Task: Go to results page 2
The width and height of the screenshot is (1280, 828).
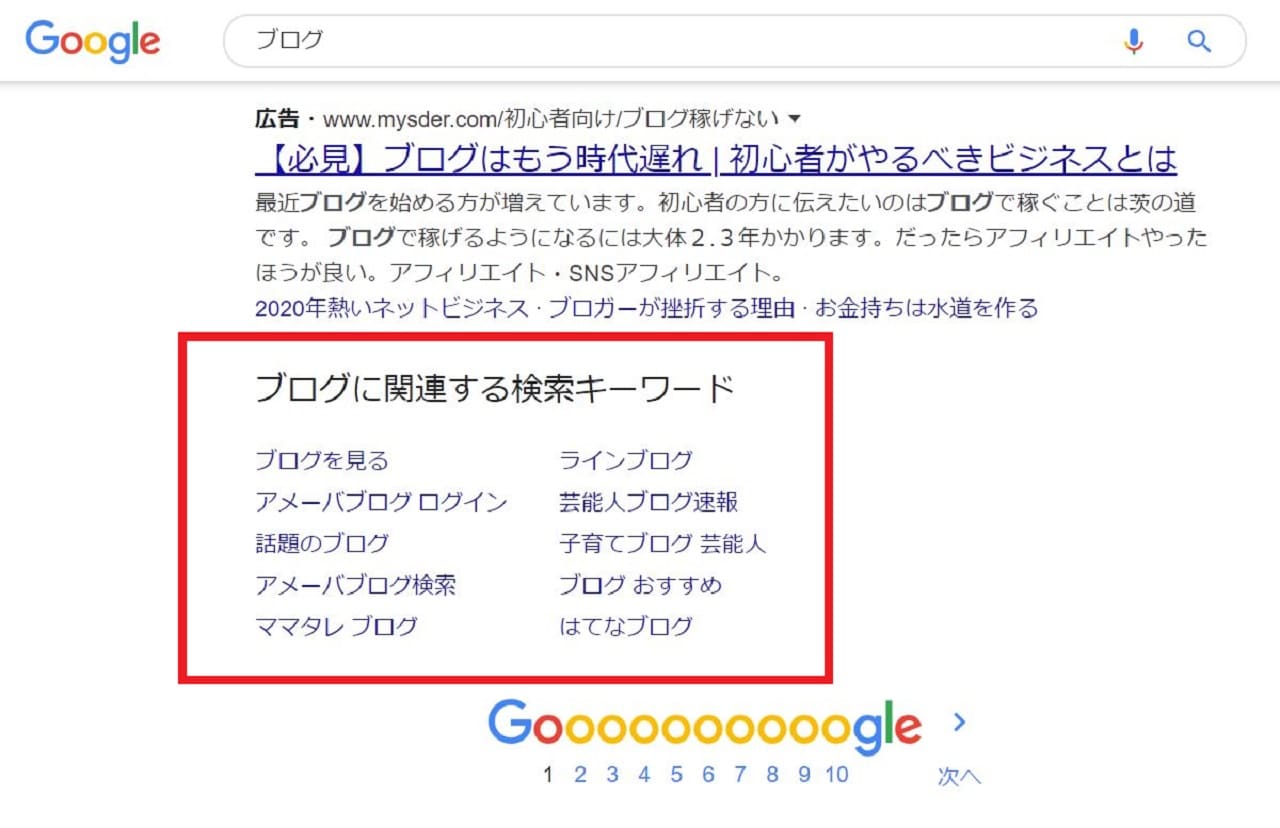Action: [580, 774]
